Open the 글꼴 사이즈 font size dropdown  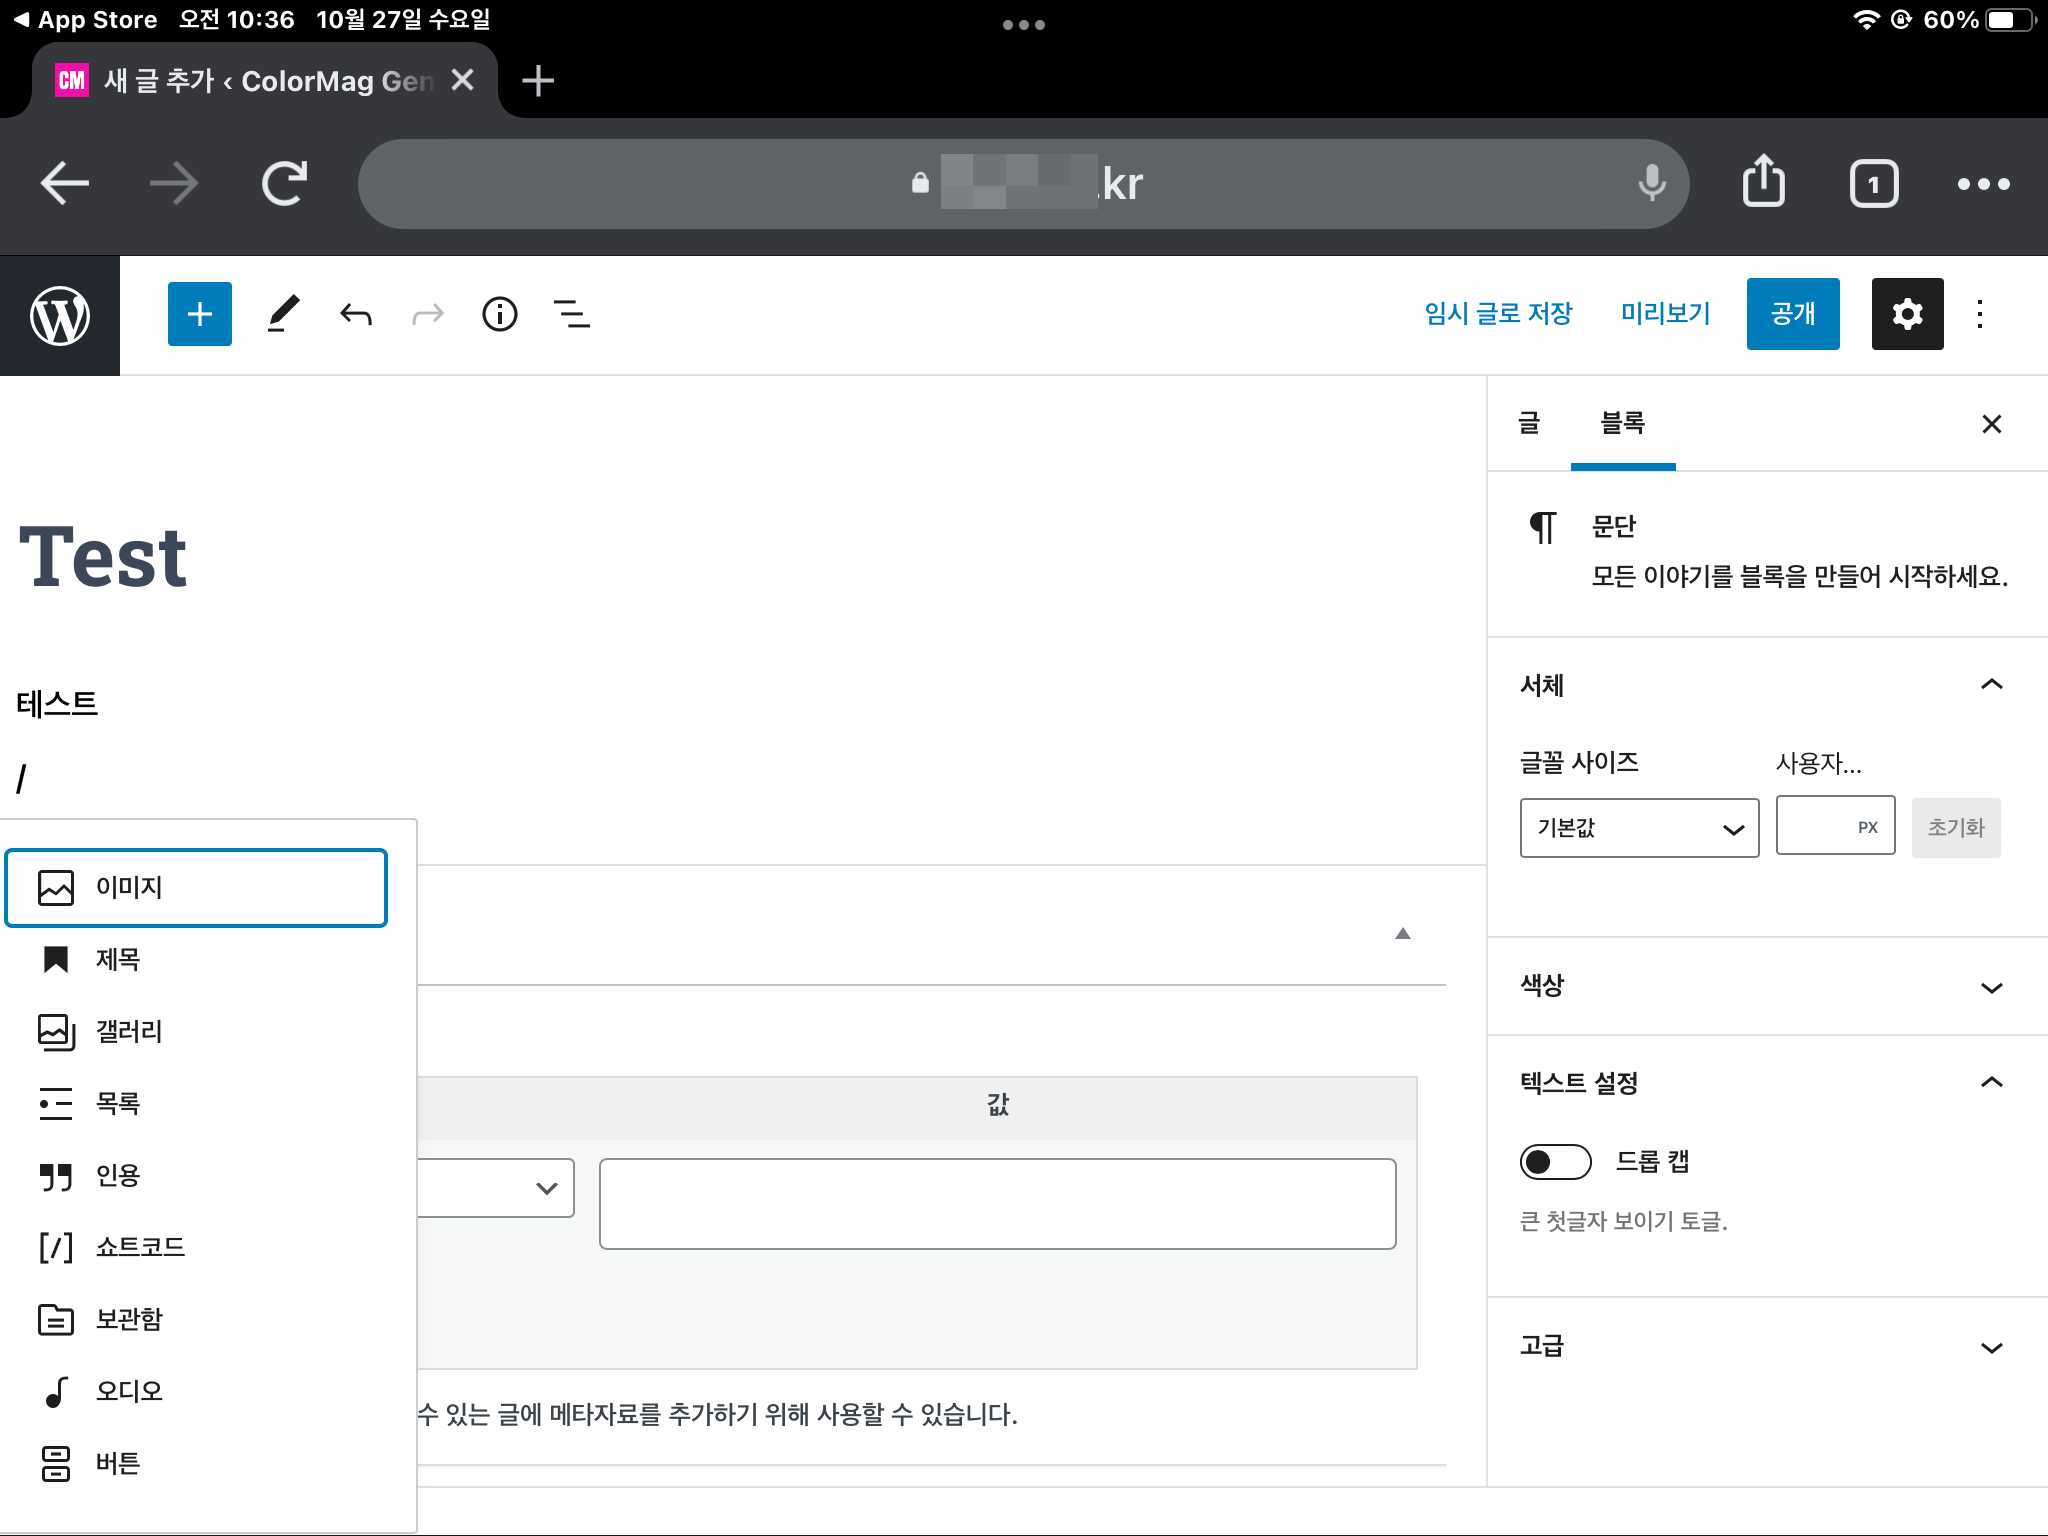coord(1638,827)
